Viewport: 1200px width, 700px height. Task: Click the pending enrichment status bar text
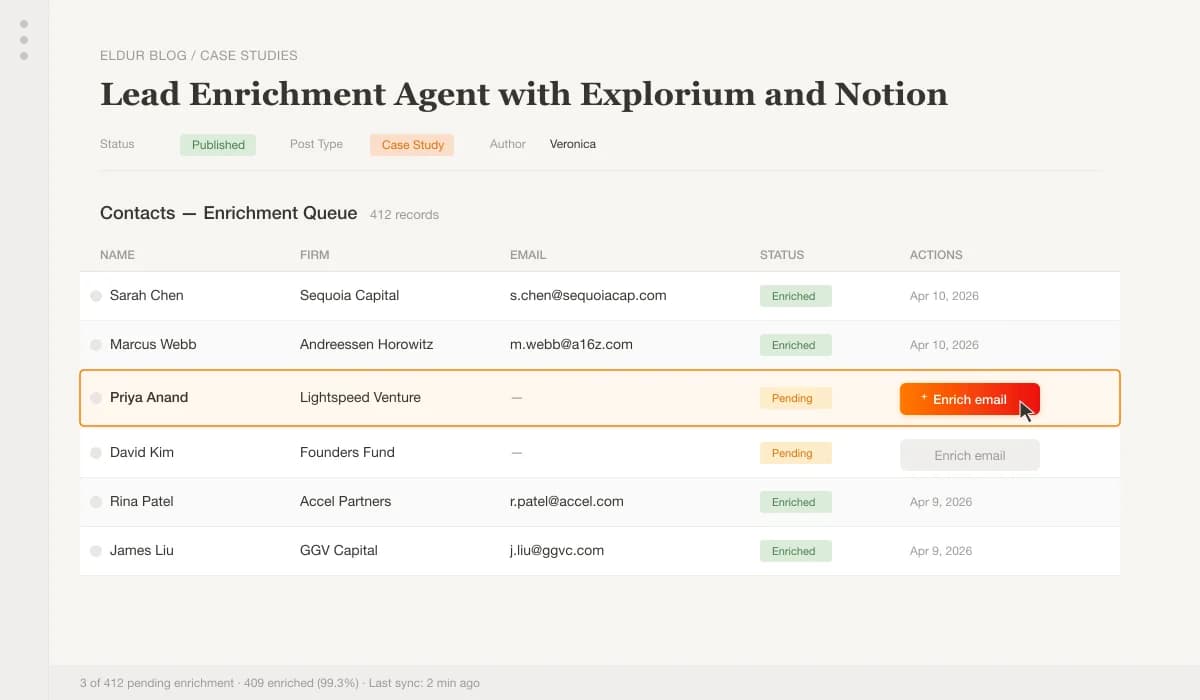pos(280,683)
